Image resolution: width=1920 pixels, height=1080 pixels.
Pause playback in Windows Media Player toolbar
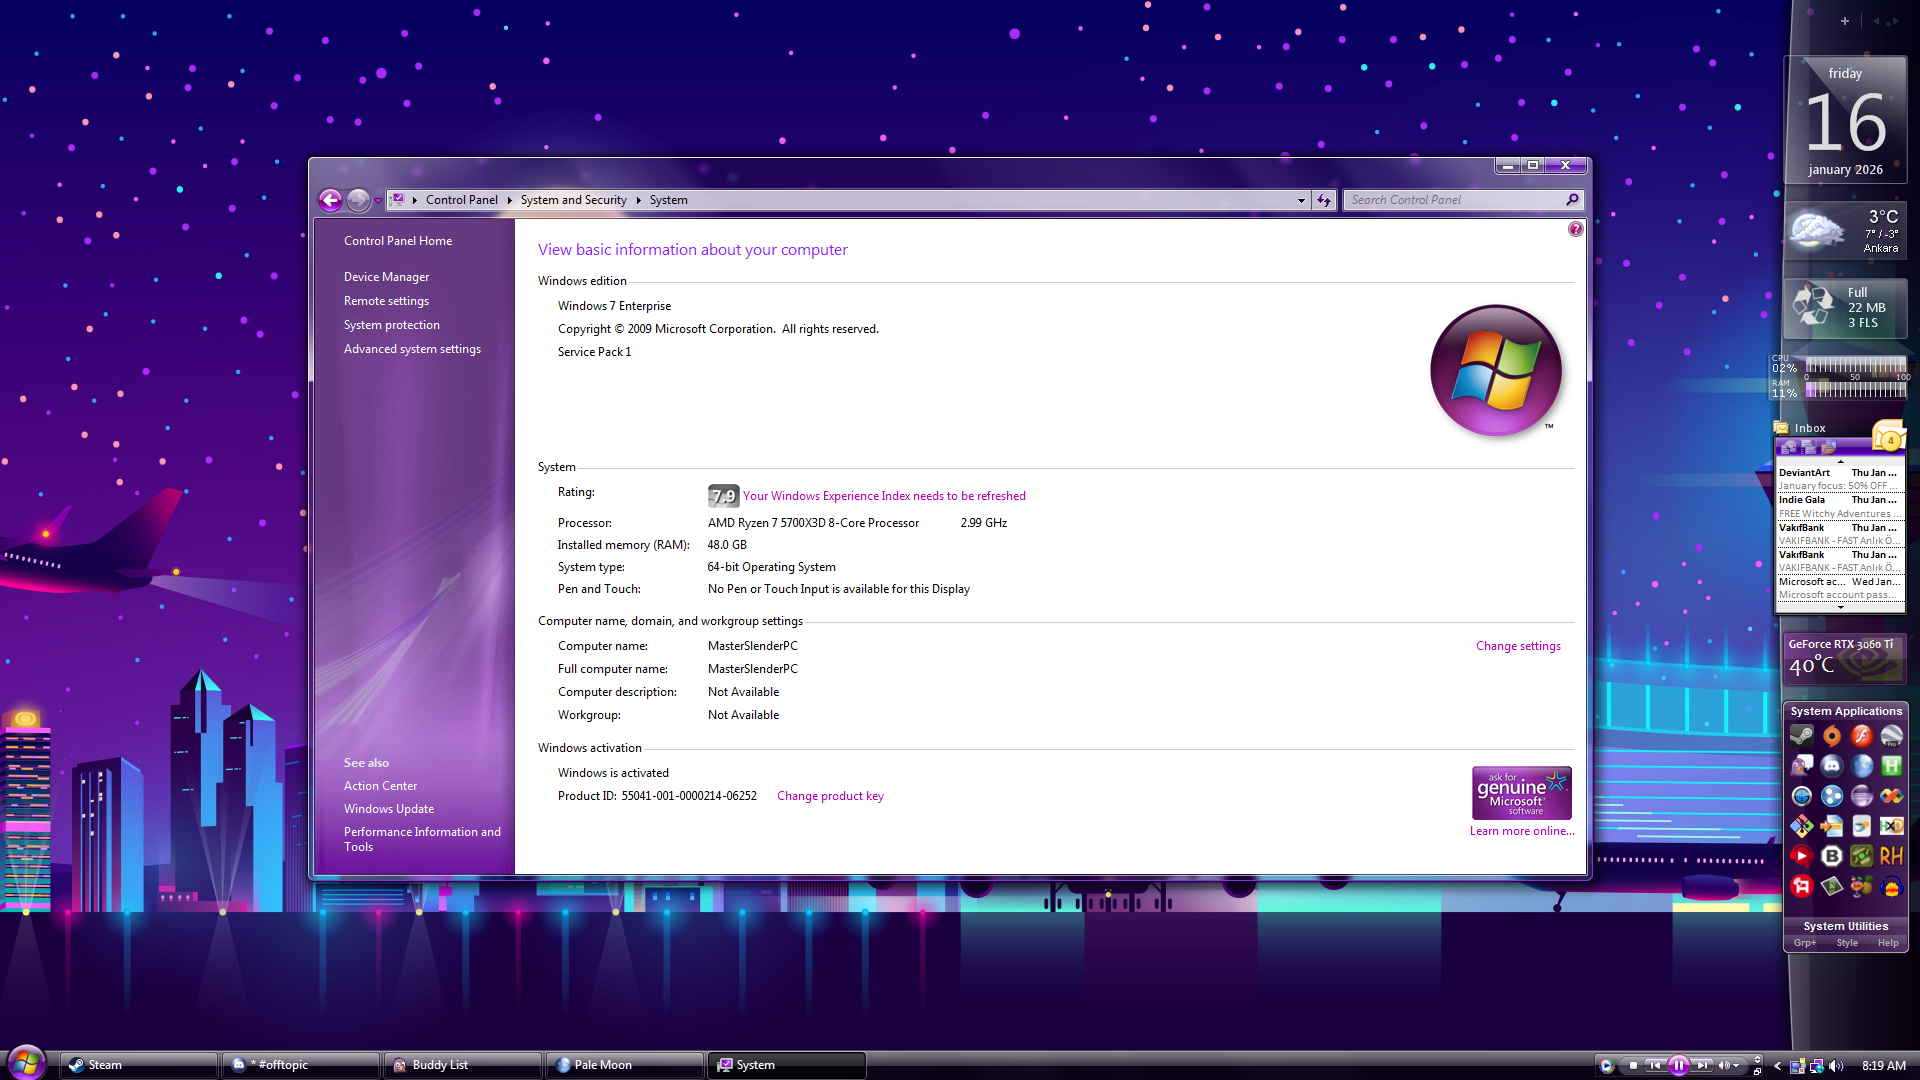click(1679, 1066)
